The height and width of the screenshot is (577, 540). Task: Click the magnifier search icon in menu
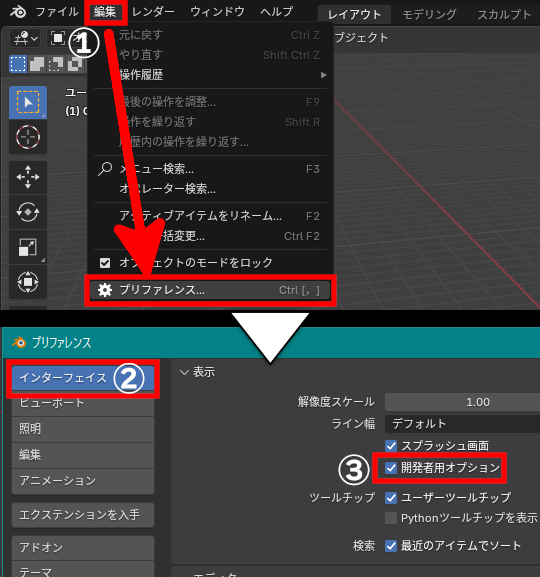105,169
